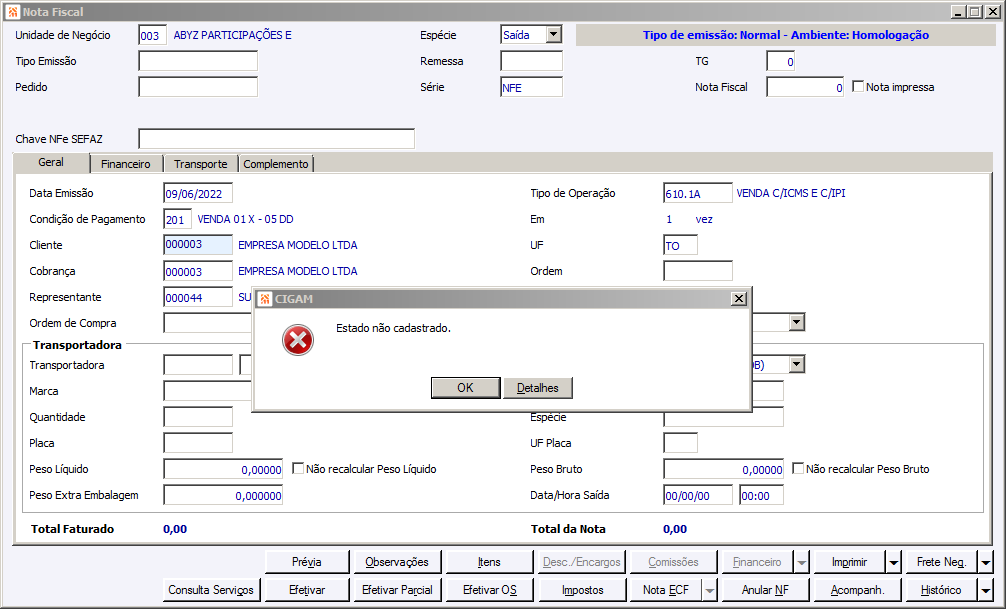This screenshot has width=1006, height=609.
Task: Click the Nota Fiscal window title icon
Action: [13, 12]
